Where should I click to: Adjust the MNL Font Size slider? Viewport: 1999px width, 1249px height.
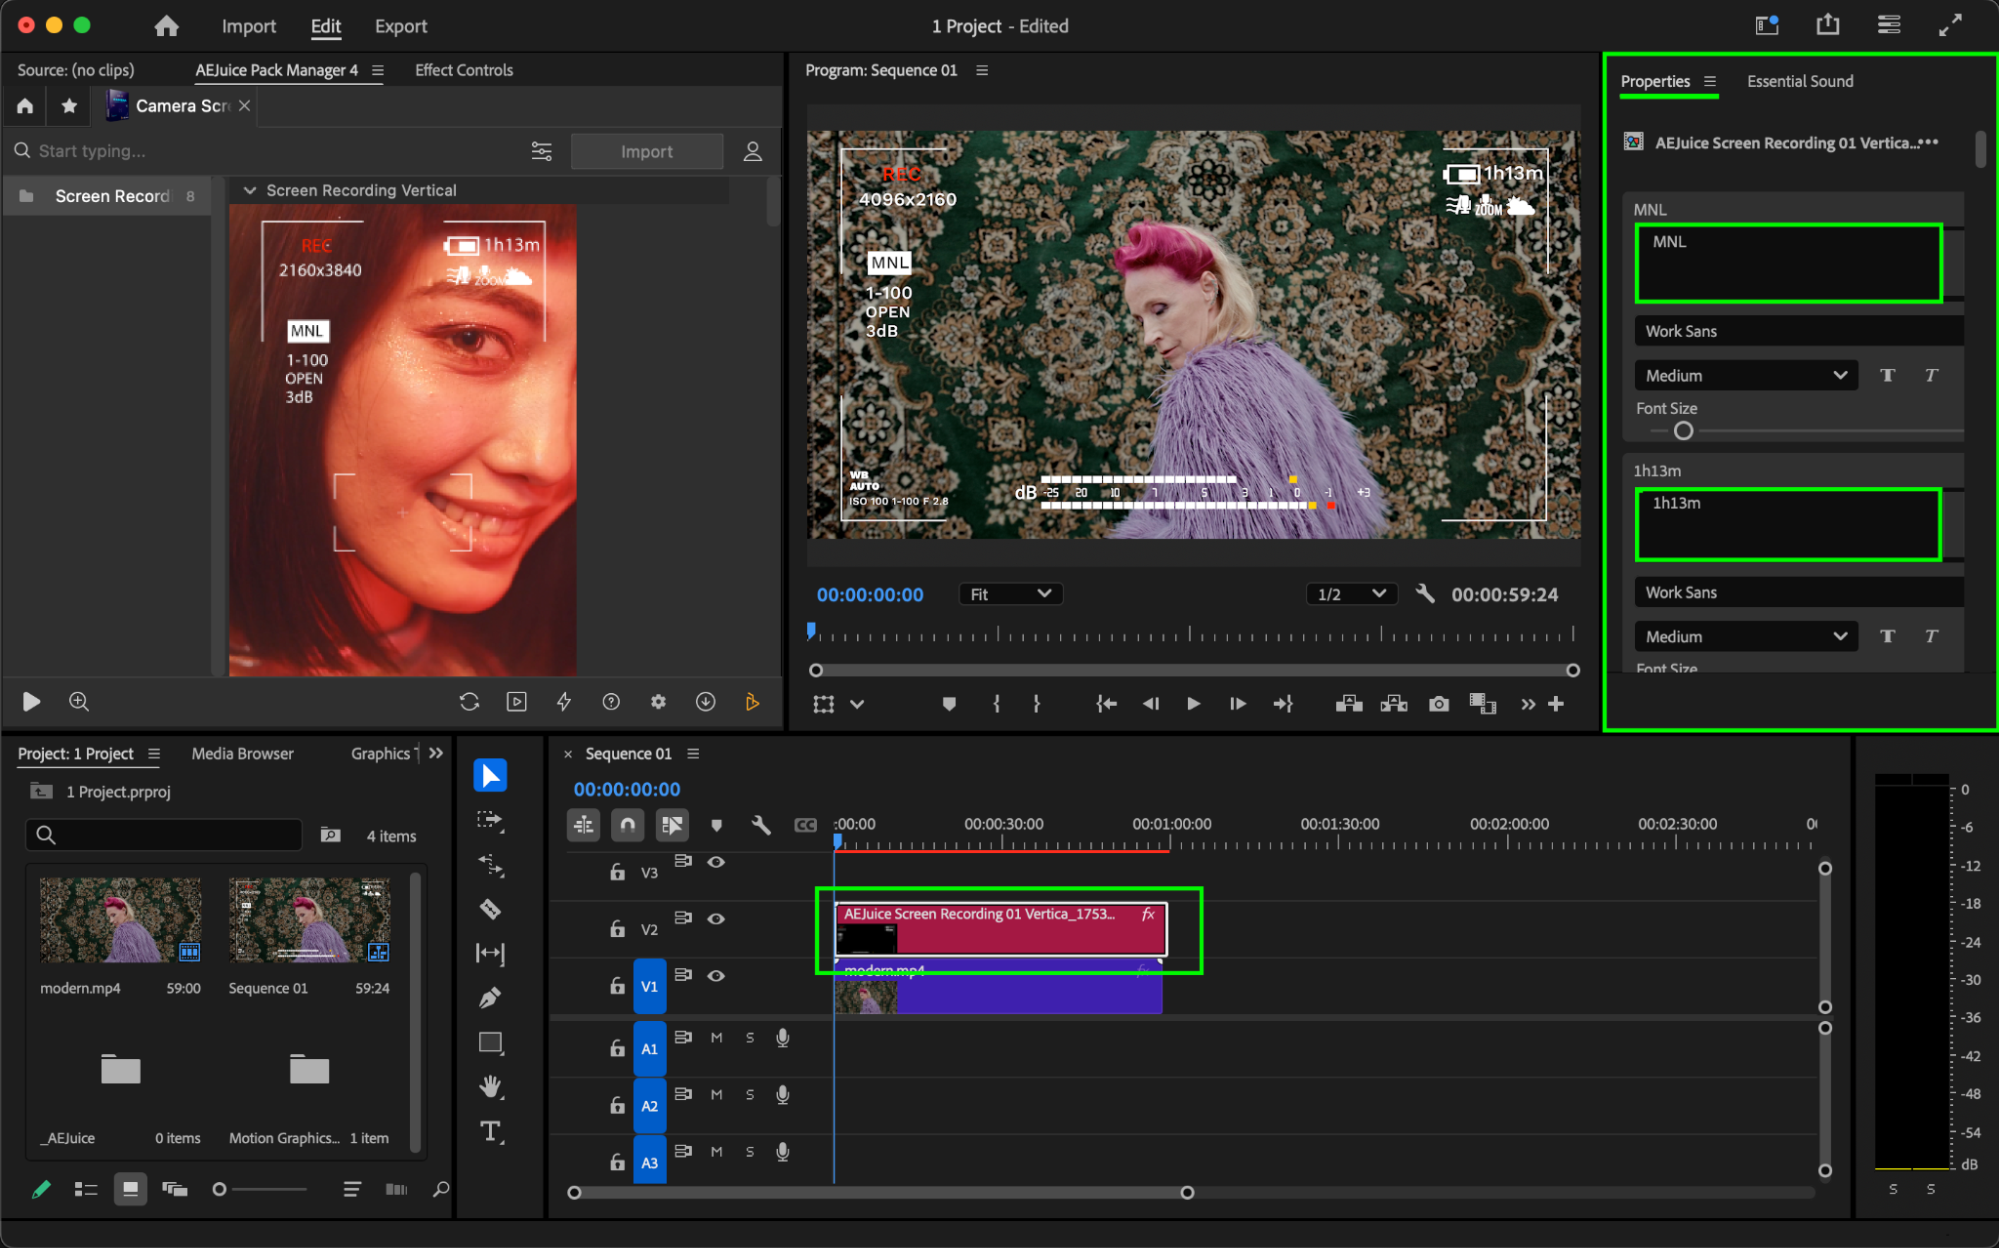pos(1683,431)
